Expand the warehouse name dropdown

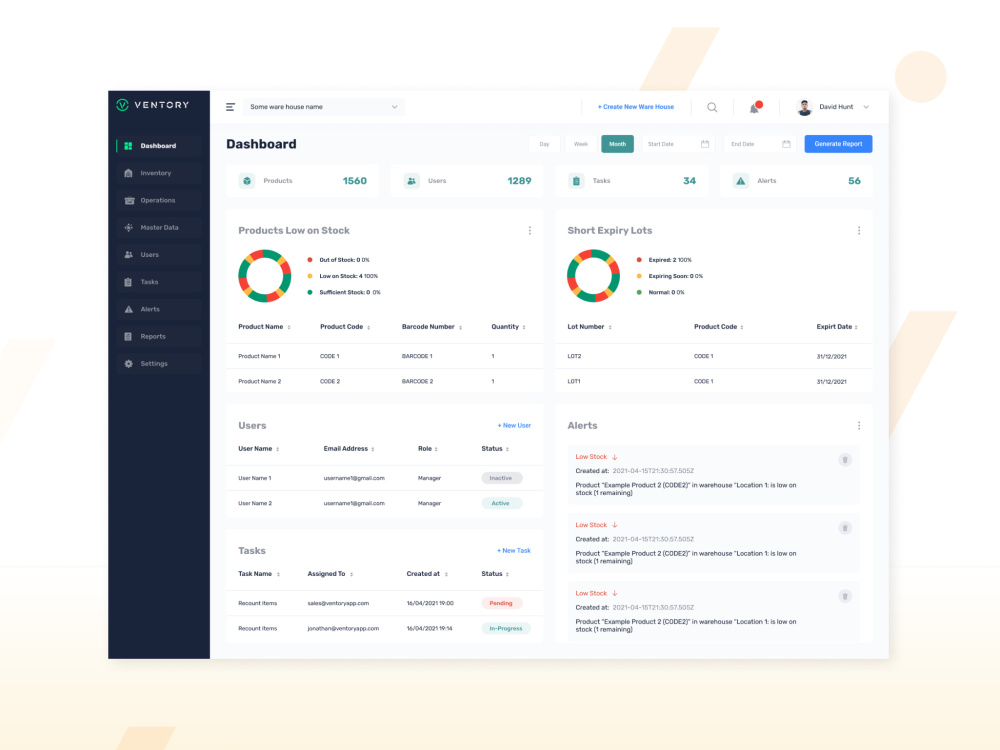(x=323, y=107)
